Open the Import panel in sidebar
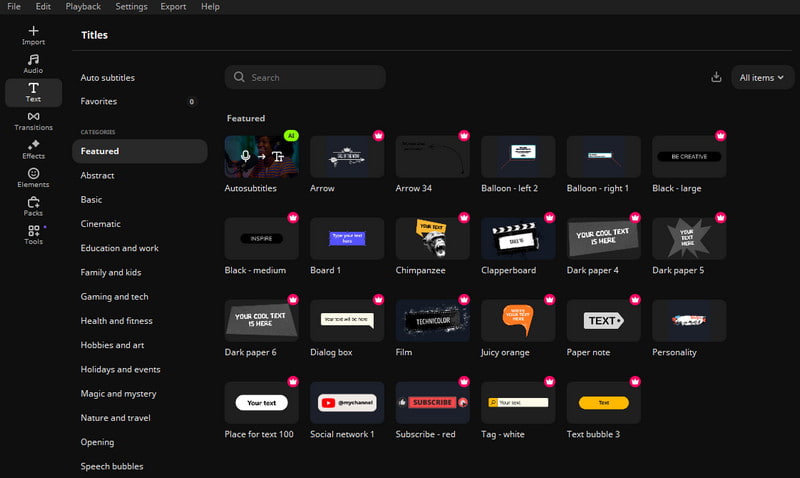Screen dimensions: 800x478 33,35
